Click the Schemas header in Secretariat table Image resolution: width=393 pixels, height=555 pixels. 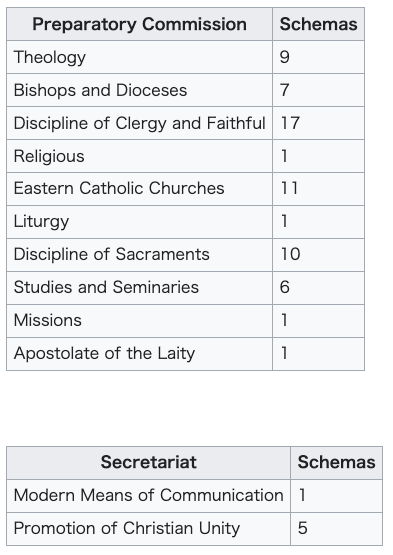(336, 462)
